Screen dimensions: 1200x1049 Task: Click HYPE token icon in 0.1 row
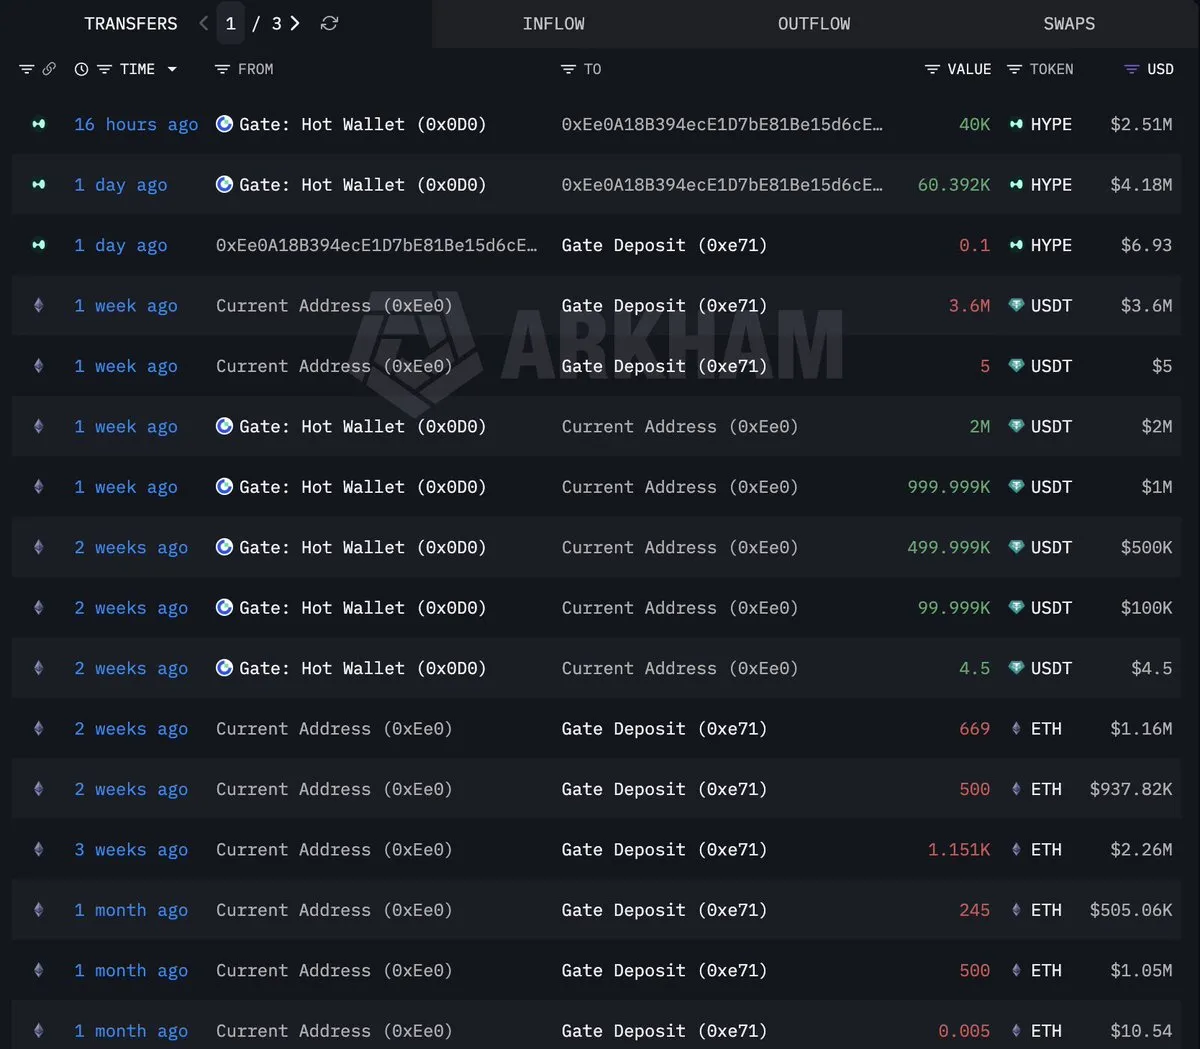click(x=1016, y=245)
